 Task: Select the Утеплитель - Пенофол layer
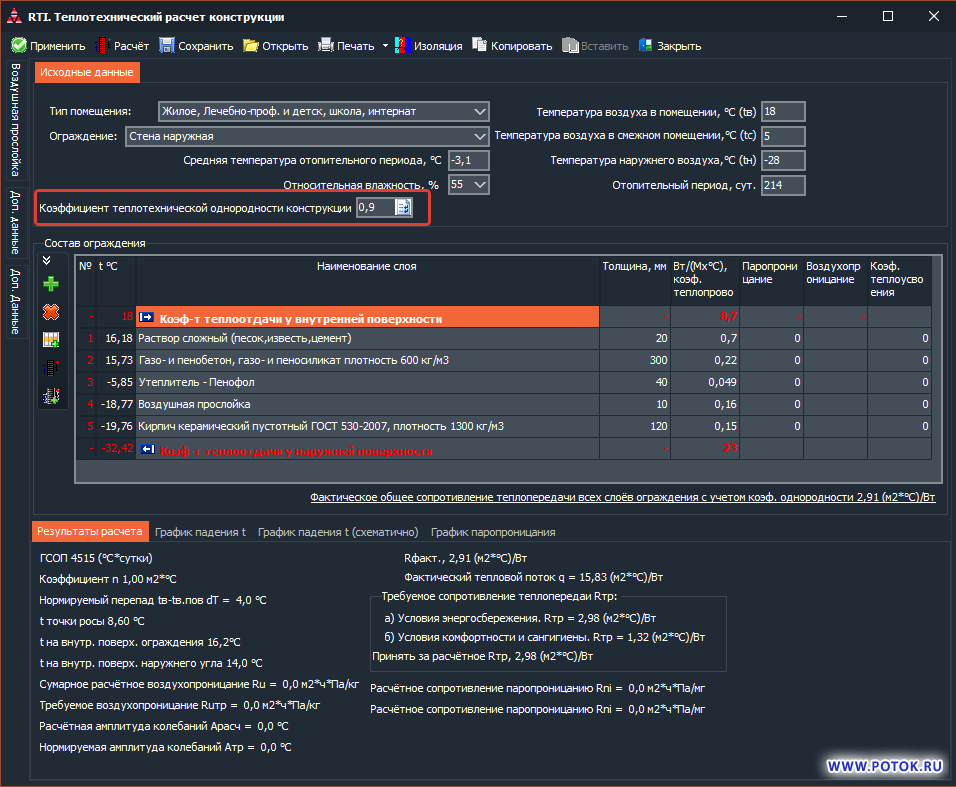pyautogui.click(x=504, y=382)
